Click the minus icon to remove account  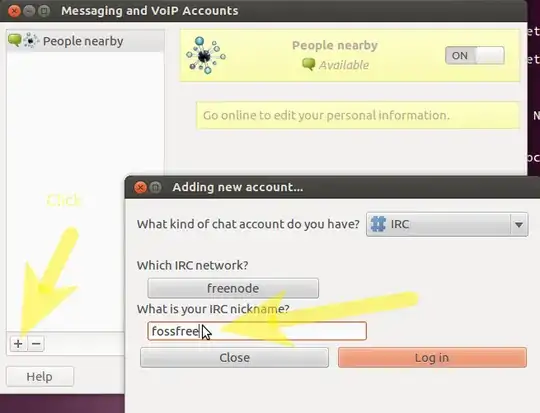36,343
